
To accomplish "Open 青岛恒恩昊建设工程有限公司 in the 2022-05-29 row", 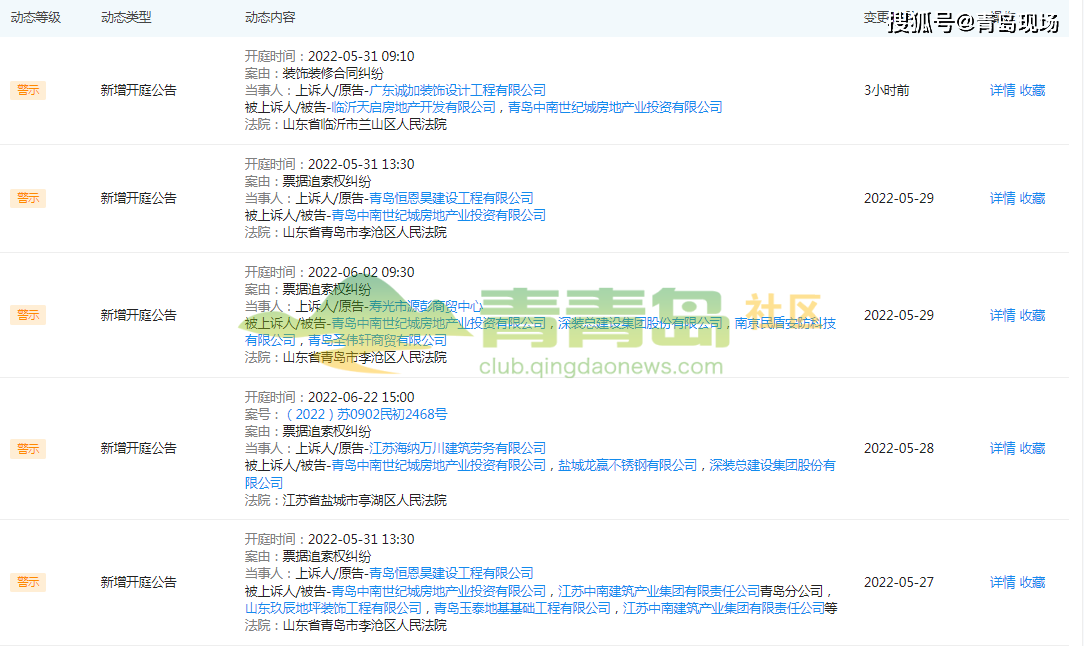I will pos(451,198).
